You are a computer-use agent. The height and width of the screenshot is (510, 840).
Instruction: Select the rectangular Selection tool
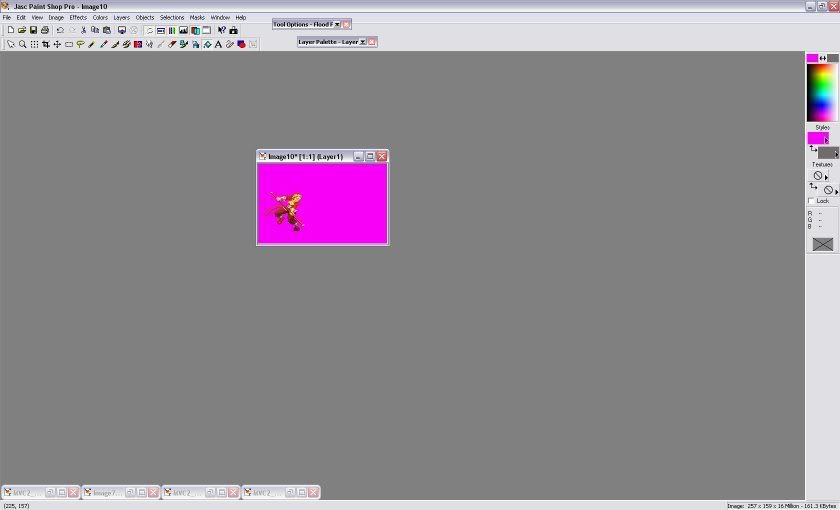pyautogui.click(x=69, y=44)
